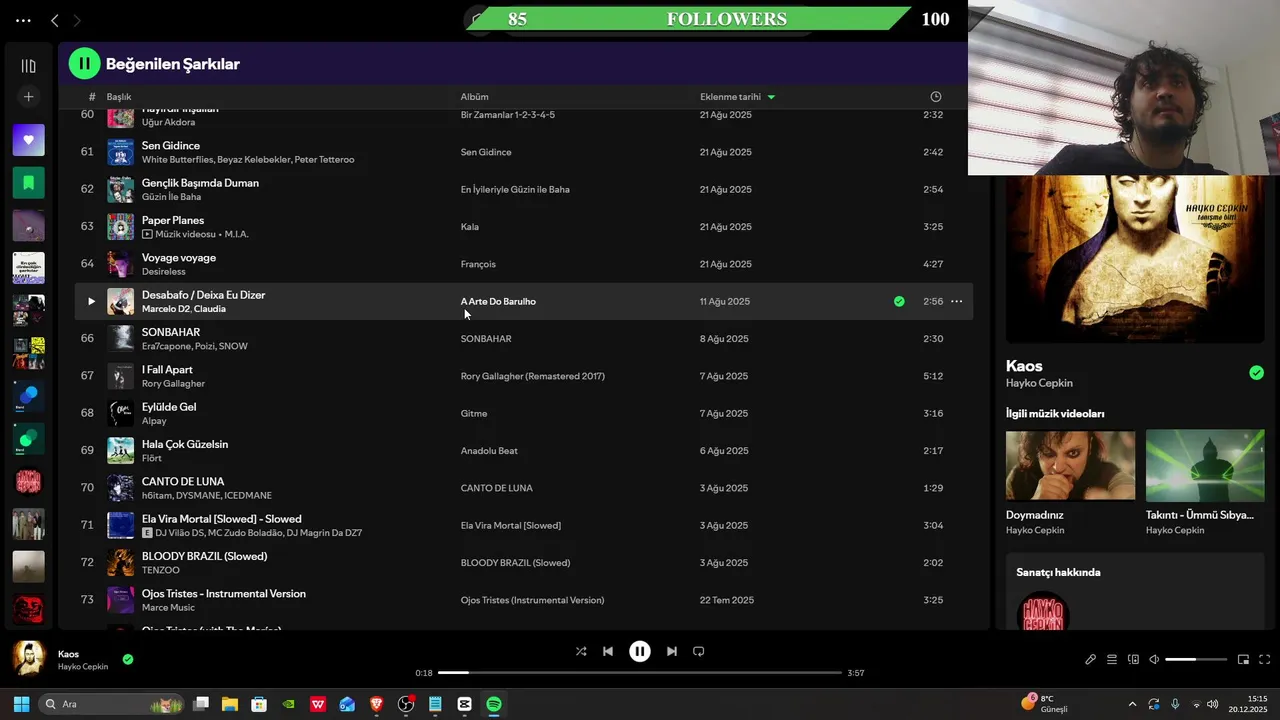Select the CANTO DE LUNA track title

click(183, 481)
